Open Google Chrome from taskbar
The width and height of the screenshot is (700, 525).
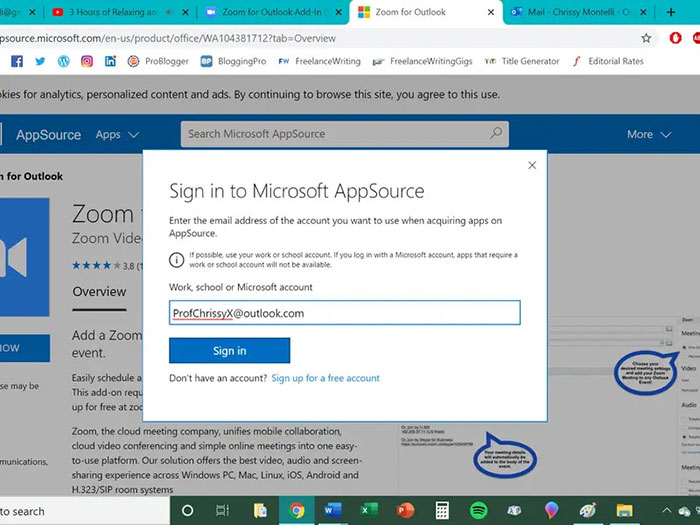pyautogui.click(x=297, y=510)
